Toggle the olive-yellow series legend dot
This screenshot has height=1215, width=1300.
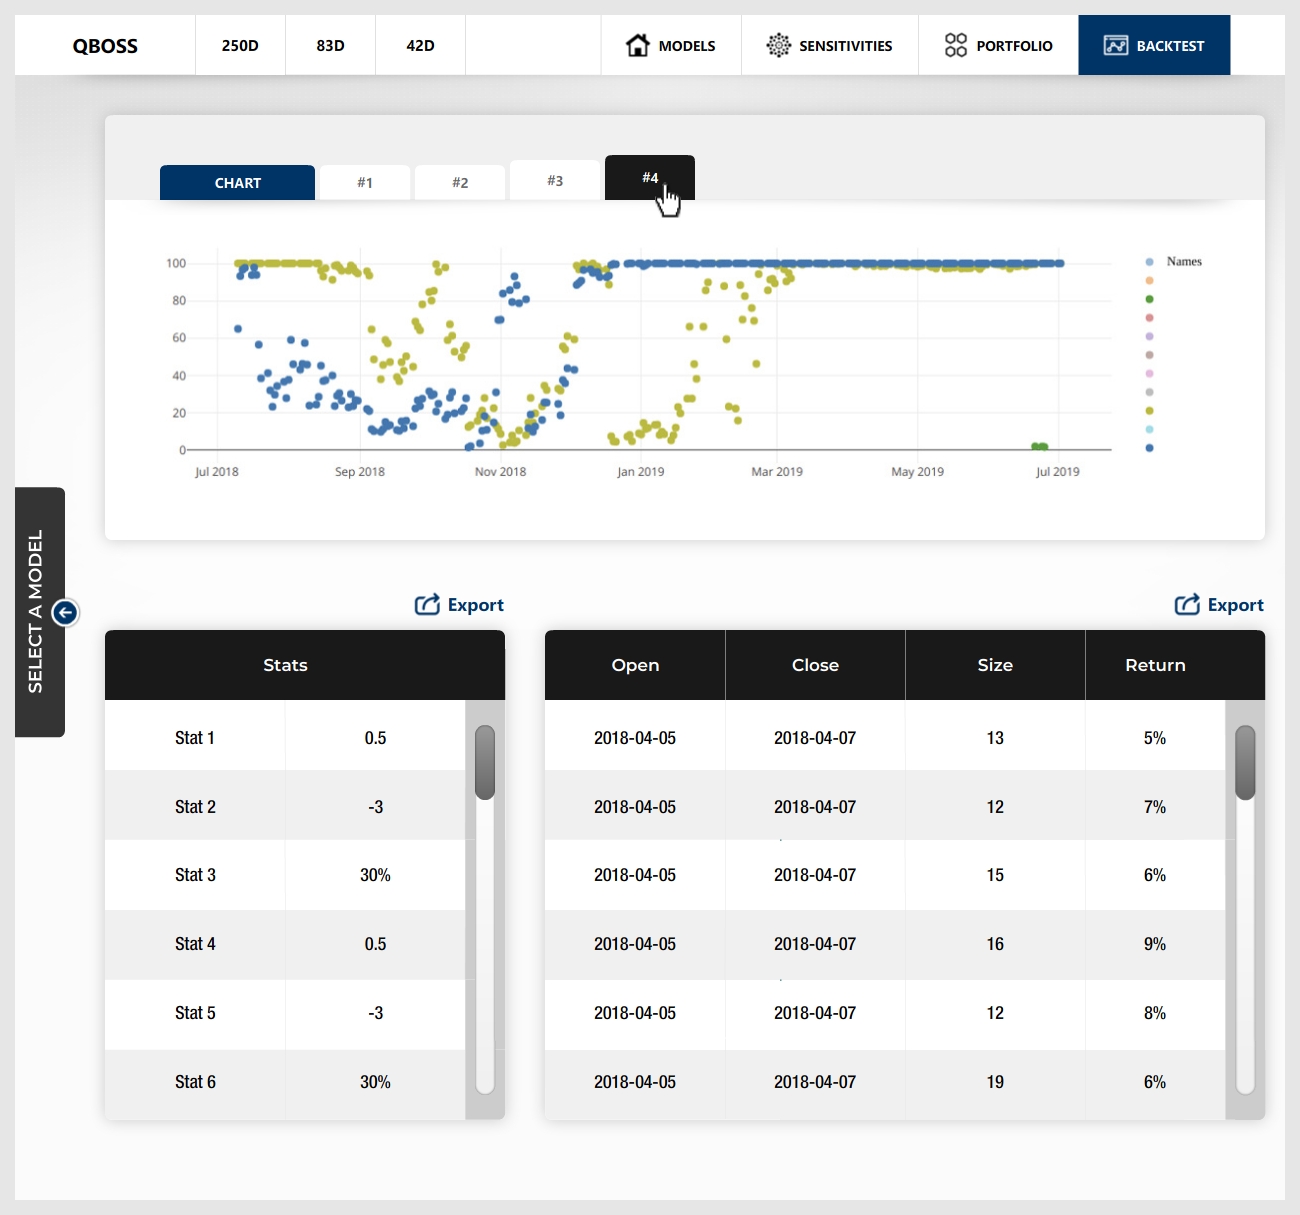click(x=1149, y=411)
